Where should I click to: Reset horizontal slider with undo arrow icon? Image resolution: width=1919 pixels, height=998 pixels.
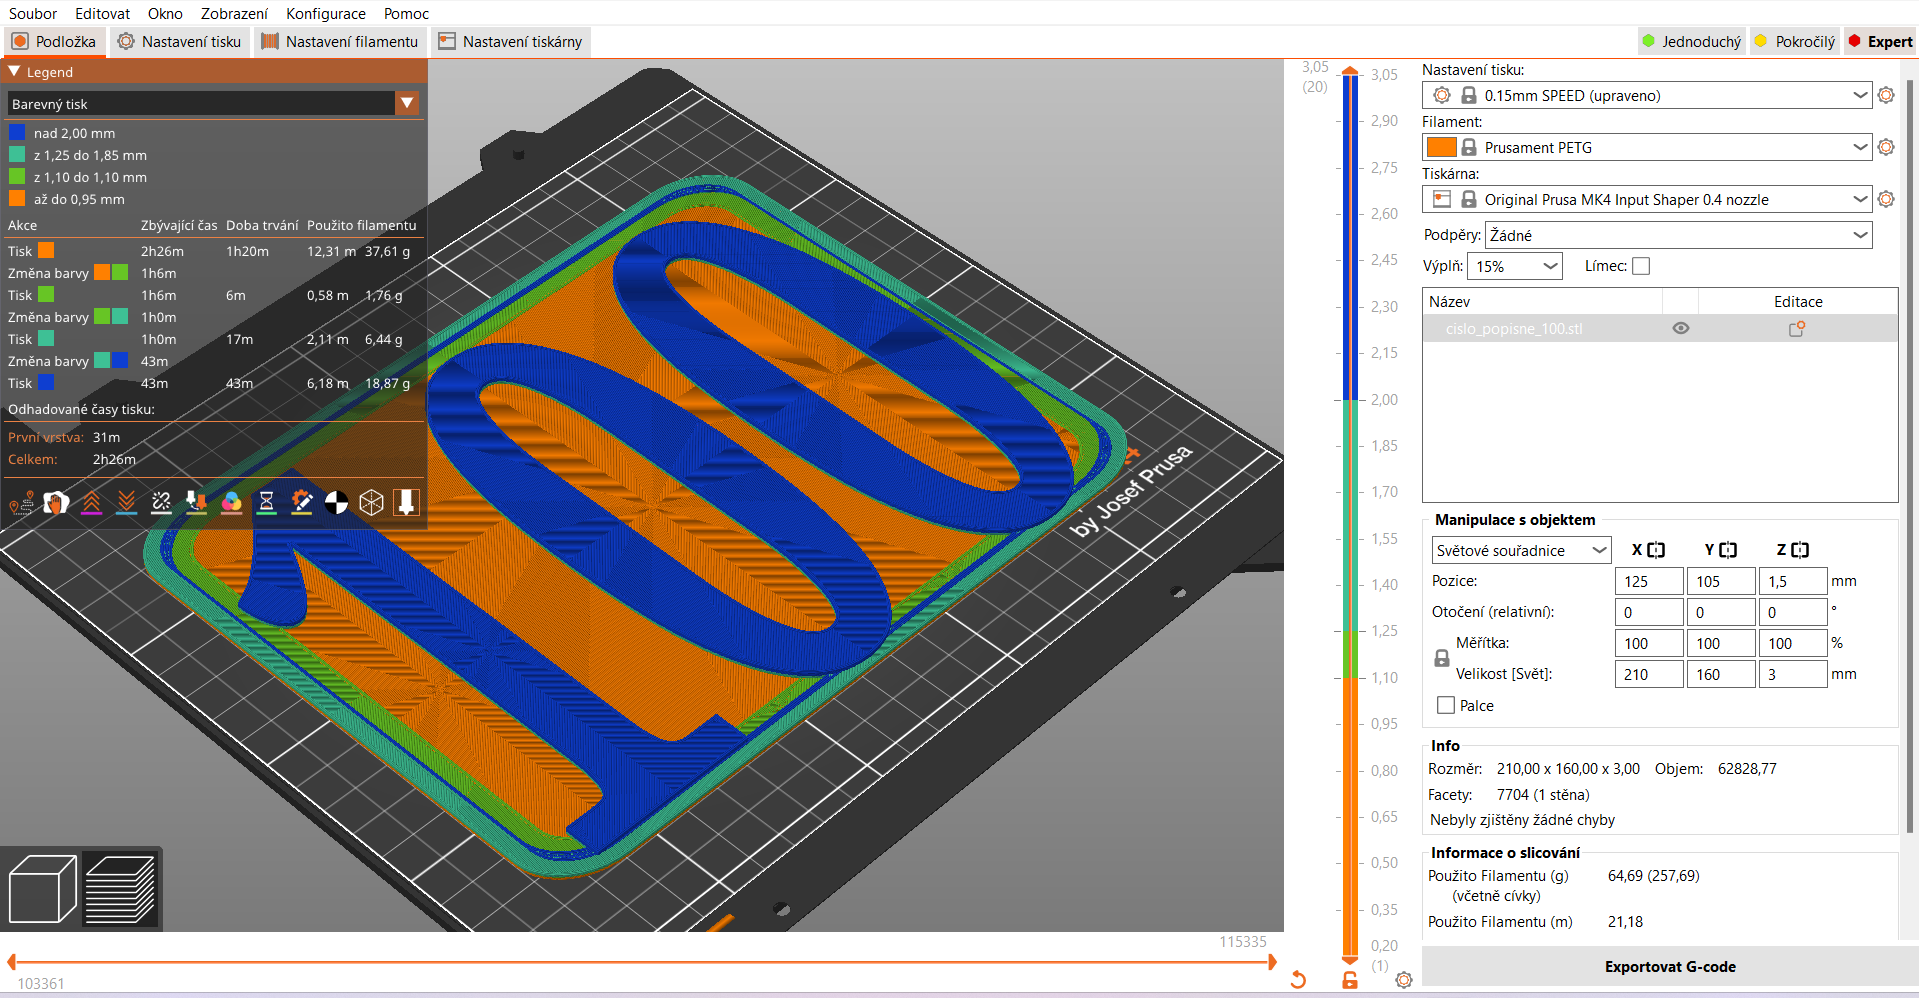pyautogui.click(x=1298, y=980)
